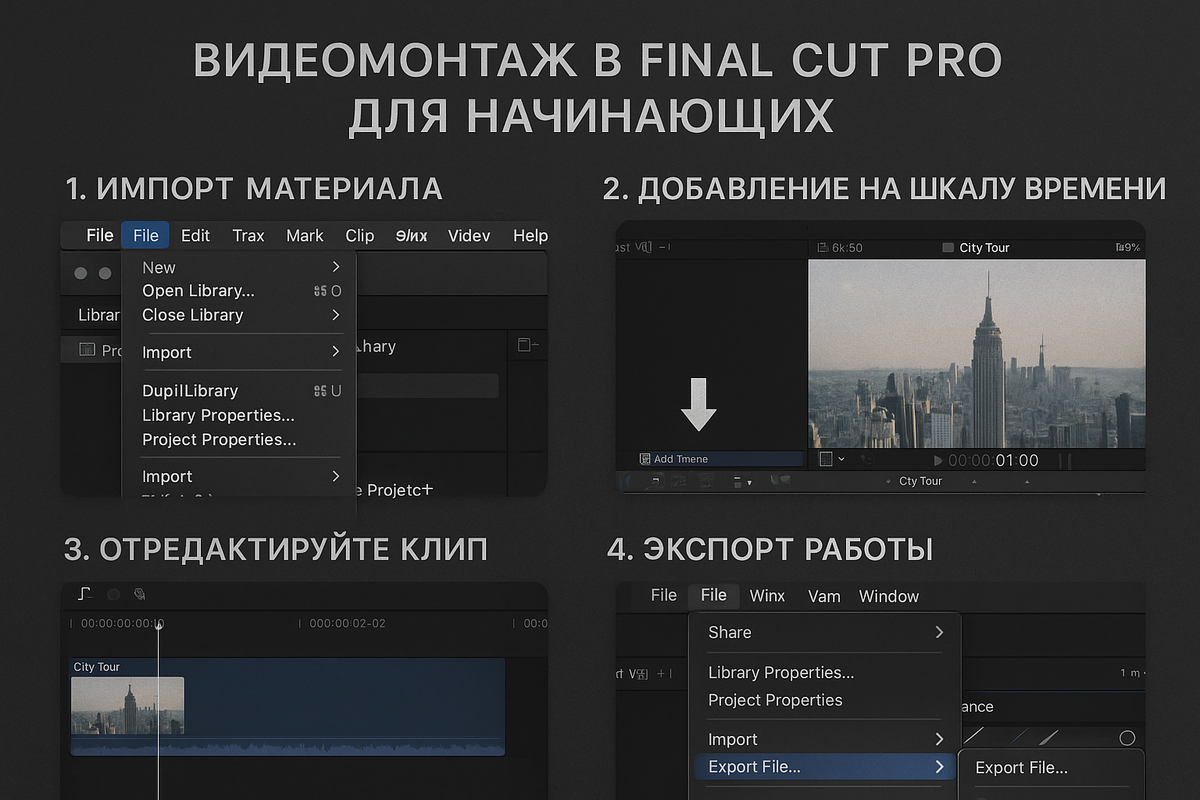1200x800 pixels.
Task: Click the dim circle icon above timeline
Action: 113,594
